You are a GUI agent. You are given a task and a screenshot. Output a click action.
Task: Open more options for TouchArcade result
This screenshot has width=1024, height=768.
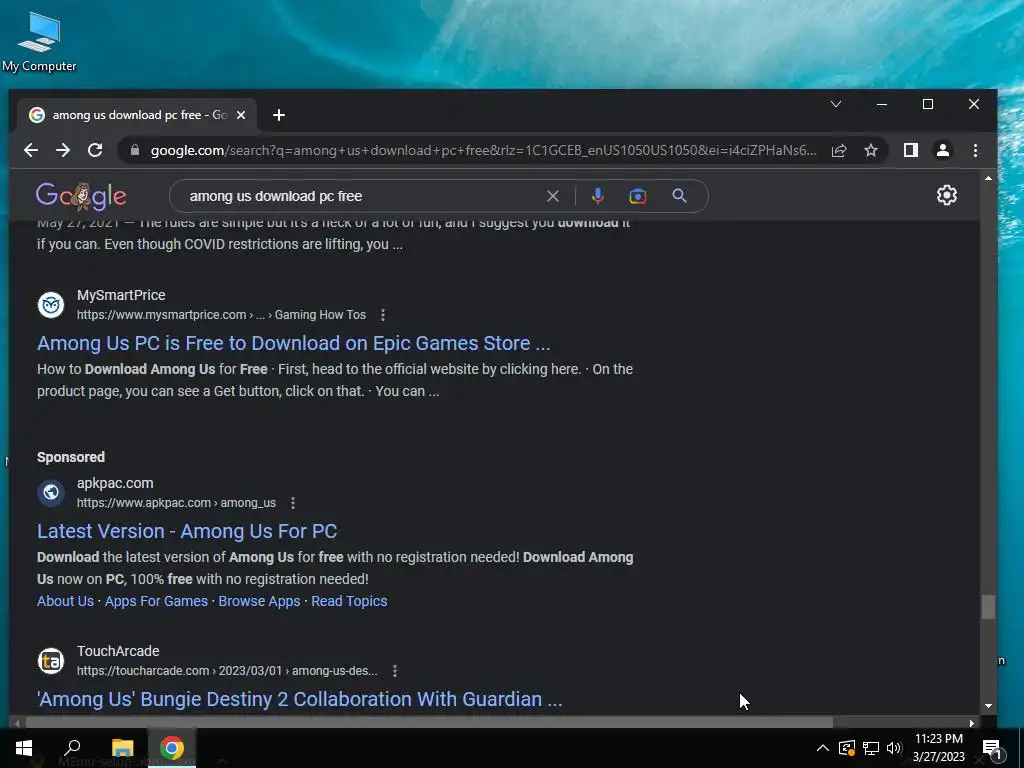[394, 671]
